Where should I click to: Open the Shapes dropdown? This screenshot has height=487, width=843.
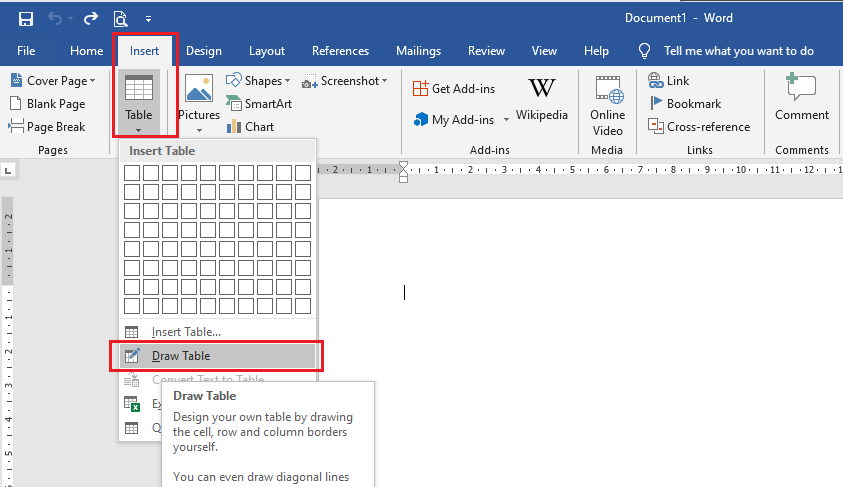(258, 81)
